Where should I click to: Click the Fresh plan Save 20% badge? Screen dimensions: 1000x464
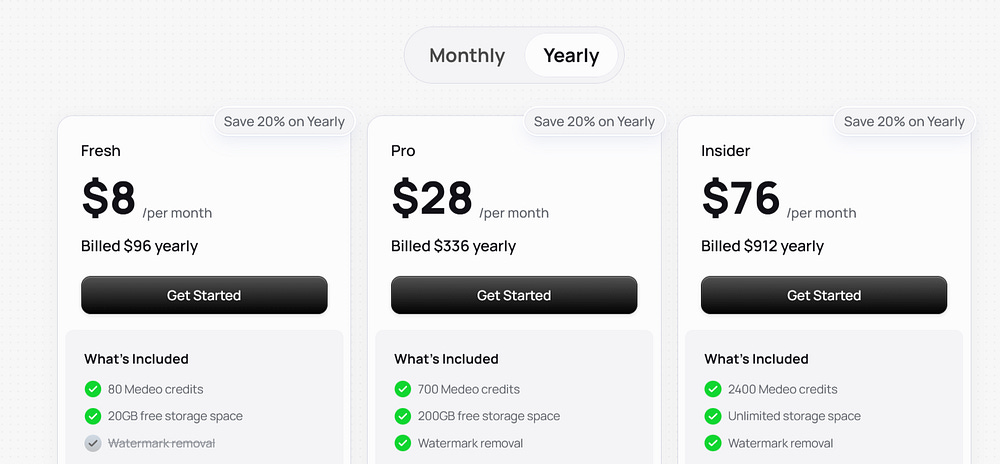284,122
